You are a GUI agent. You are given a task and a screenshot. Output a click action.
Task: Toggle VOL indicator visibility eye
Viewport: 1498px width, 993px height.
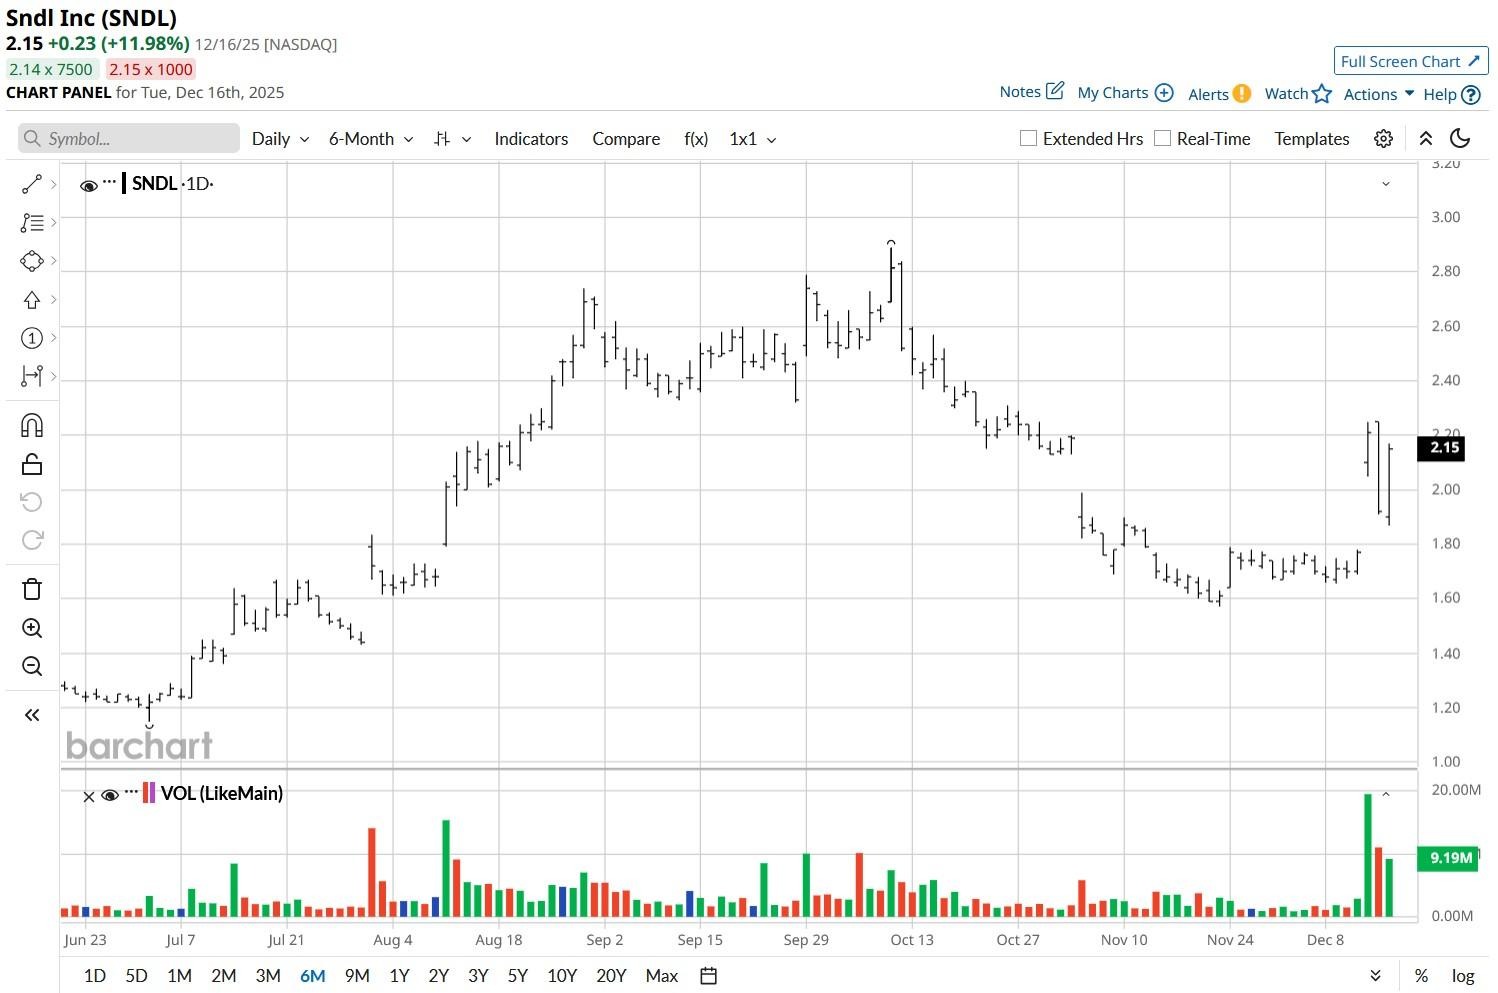[x=110, y=795]
